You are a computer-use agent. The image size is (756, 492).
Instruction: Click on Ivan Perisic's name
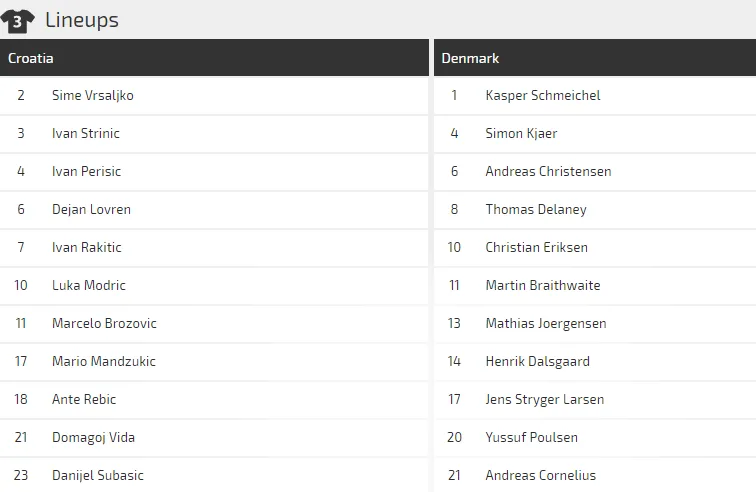(x=86, y=171)
